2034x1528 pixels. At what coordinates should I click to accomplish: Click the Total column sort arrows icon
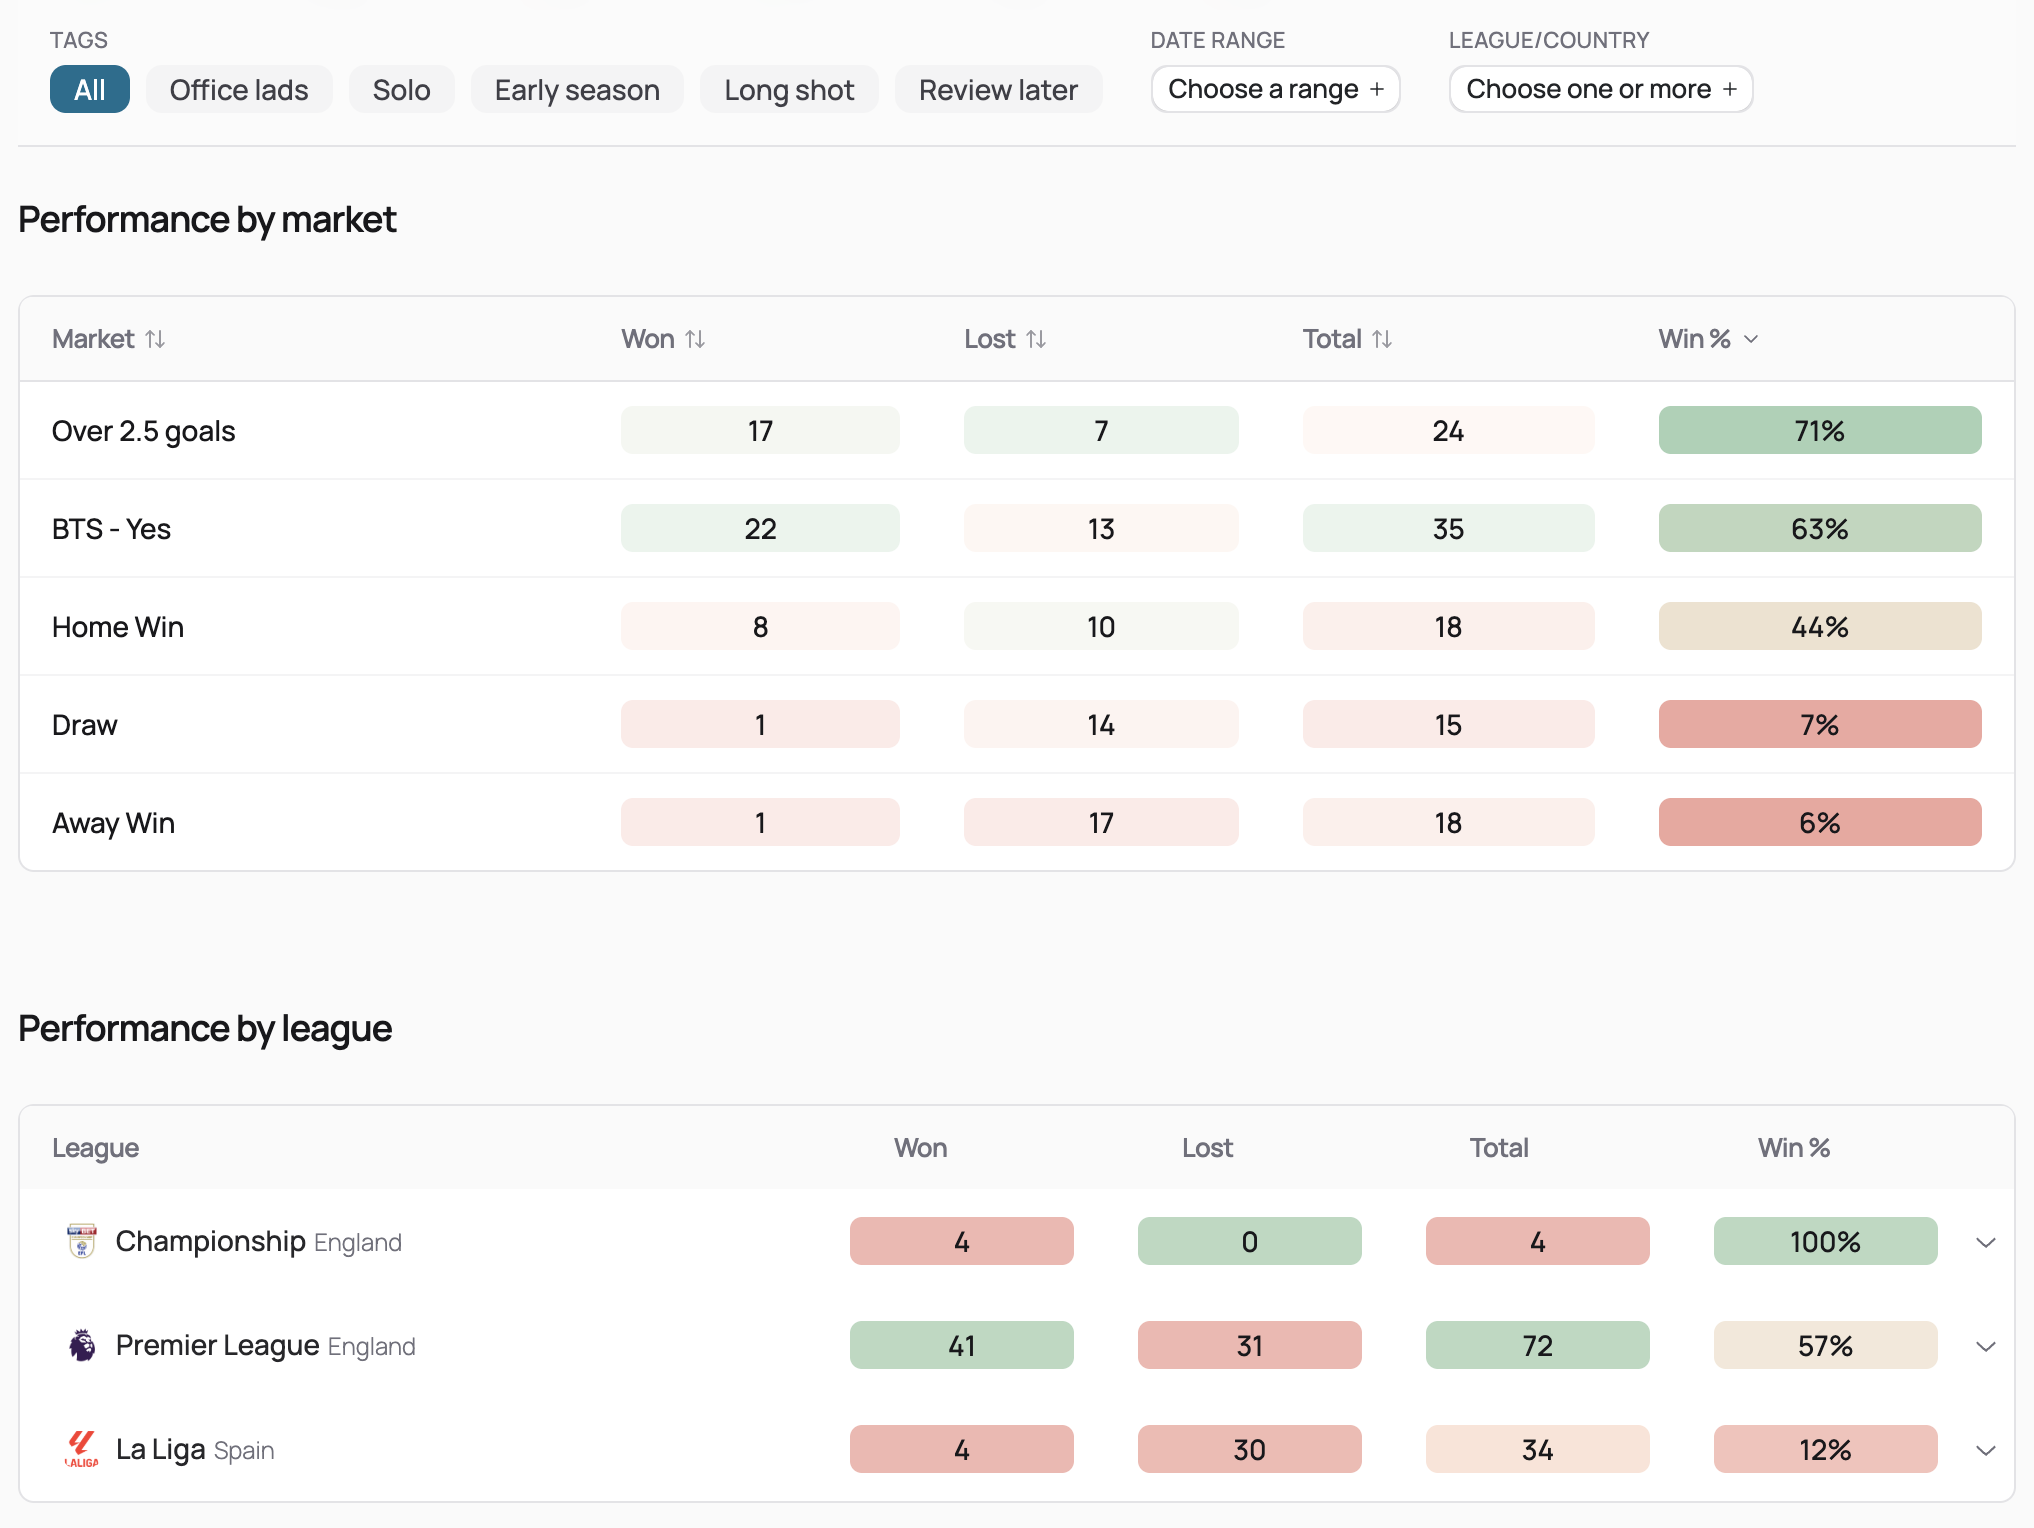pos(1382,340)
